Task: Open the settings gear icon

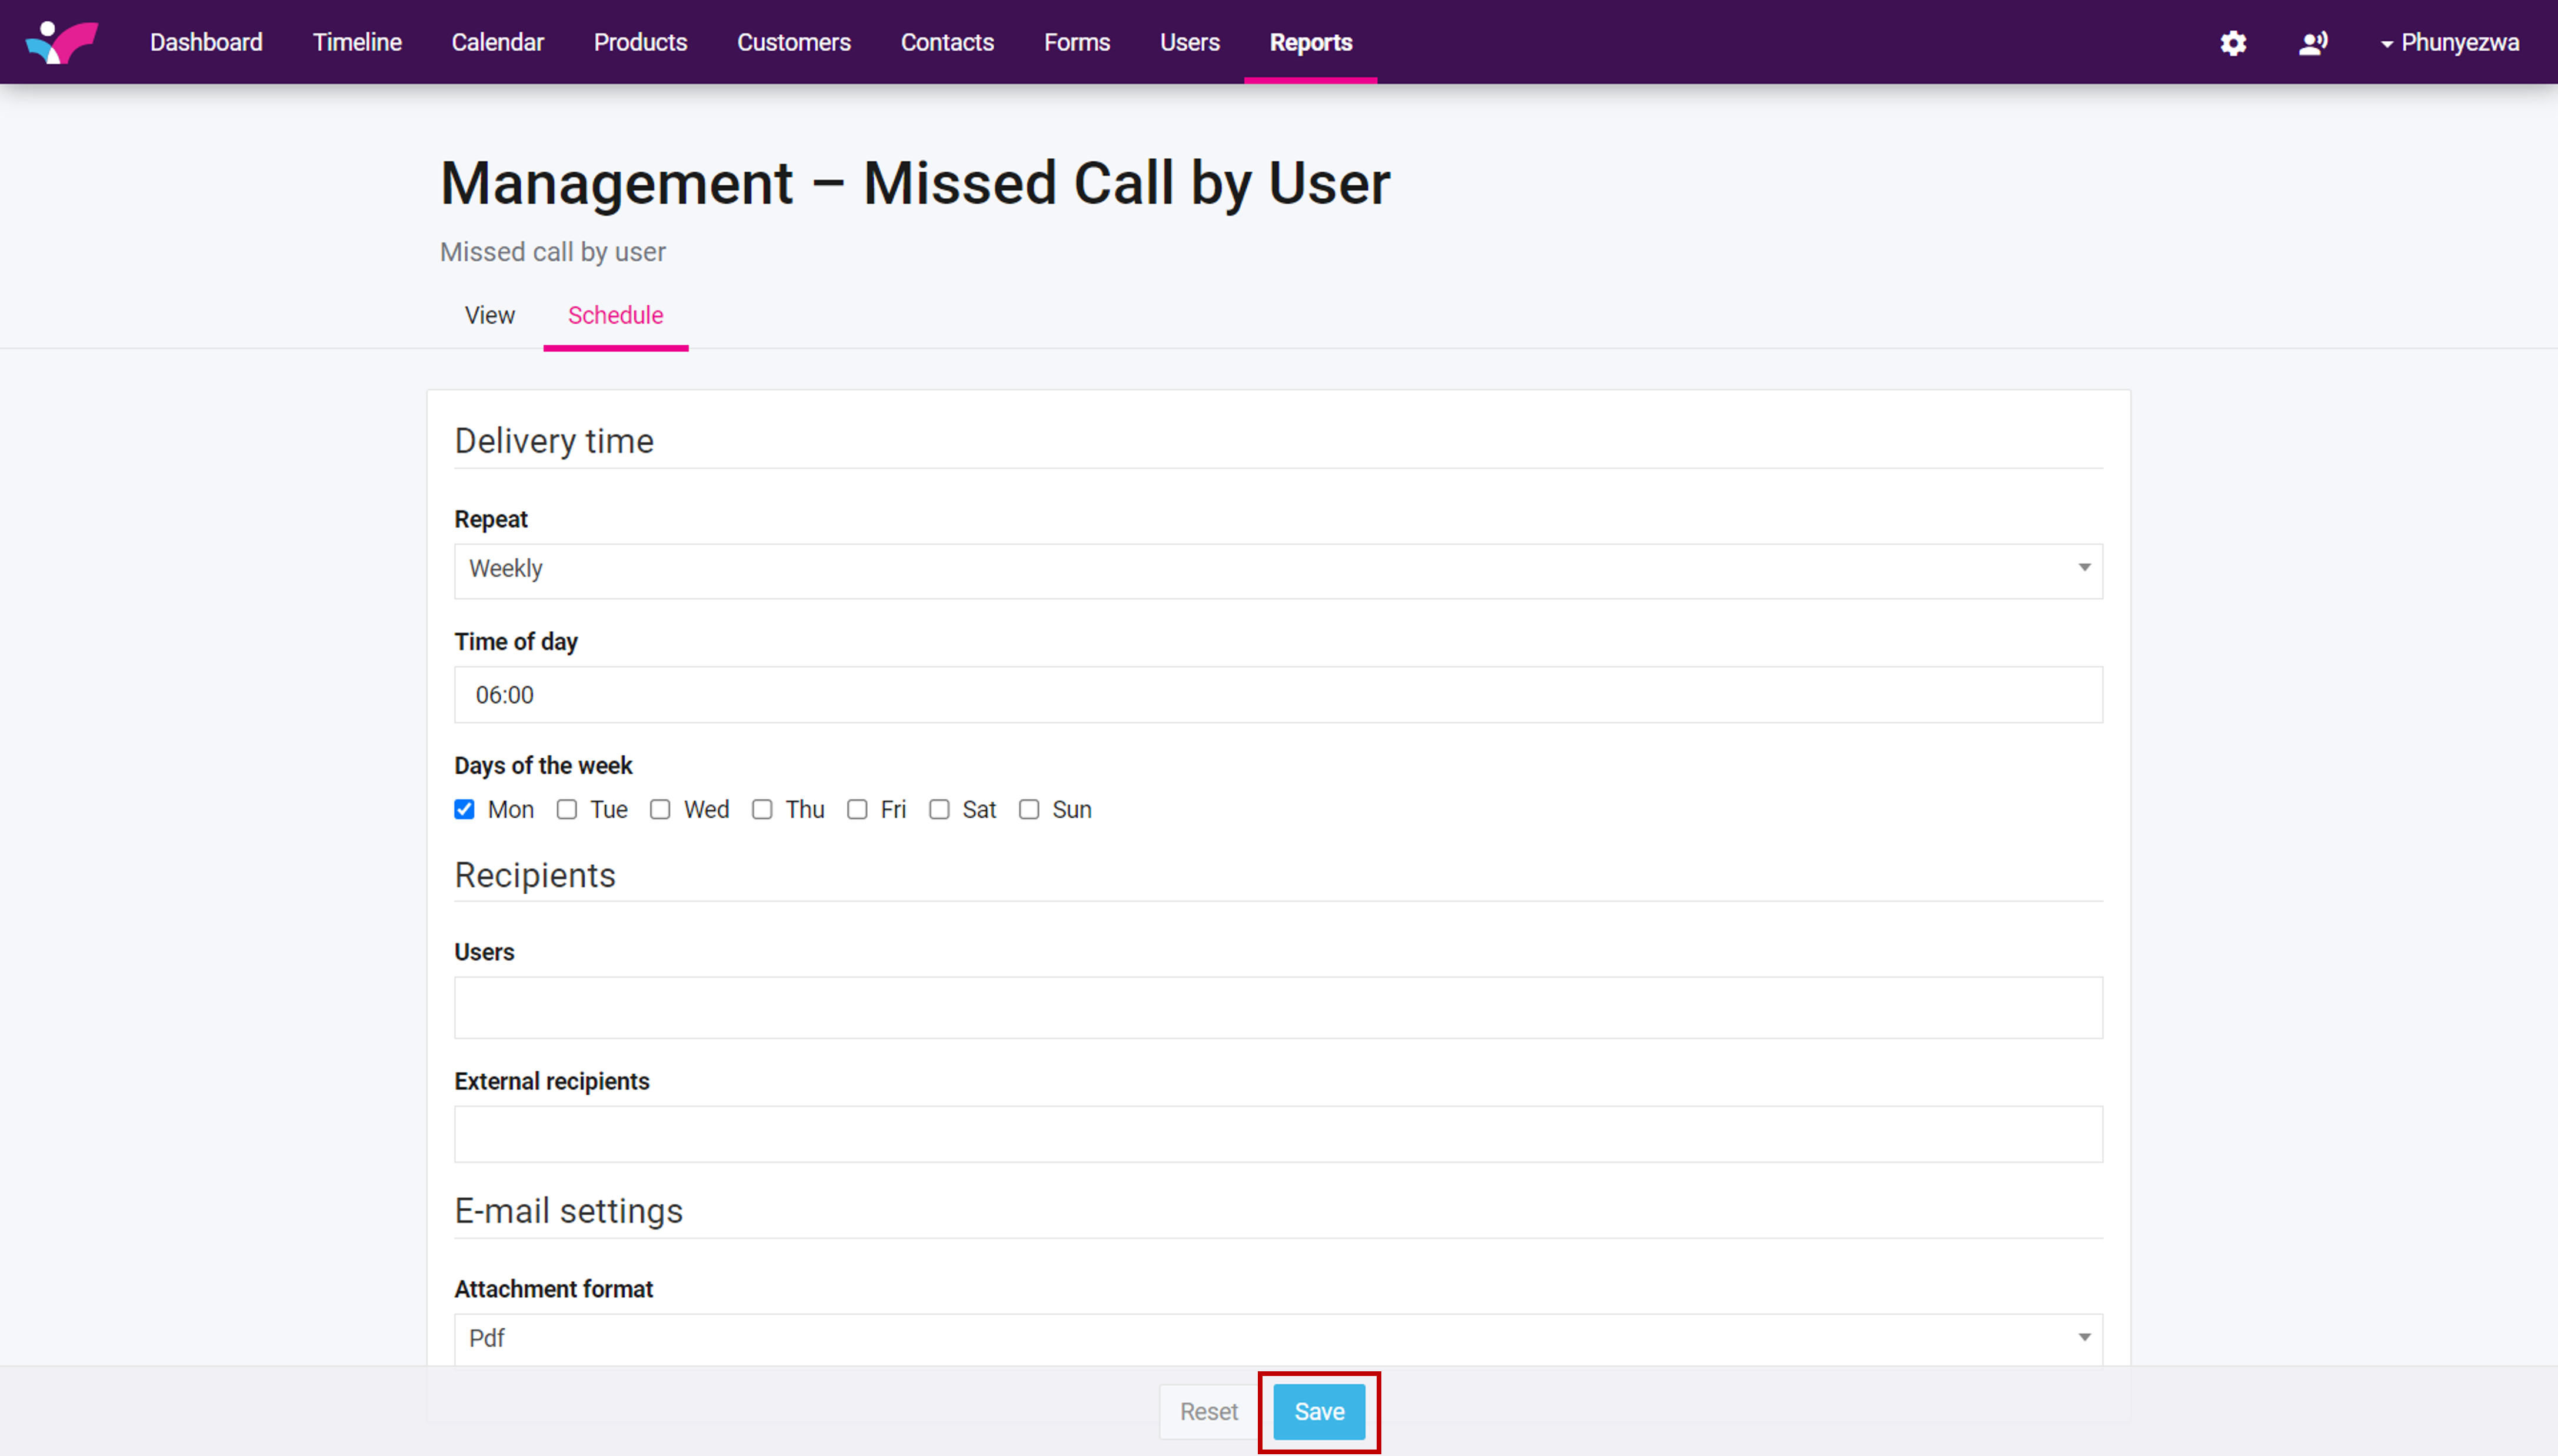Action: coord(2233,43)
